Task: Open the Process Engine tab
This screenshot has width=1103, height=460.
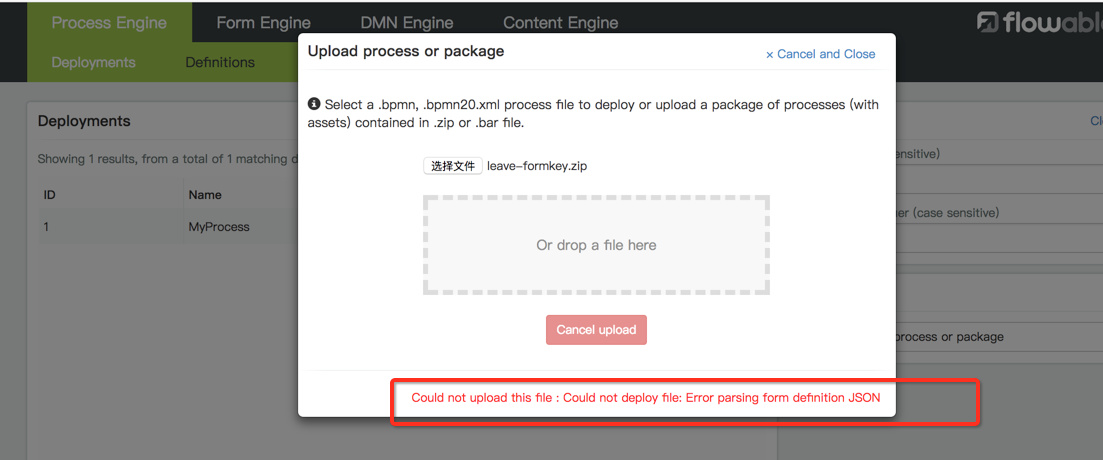Action: [x=109, y=22]
